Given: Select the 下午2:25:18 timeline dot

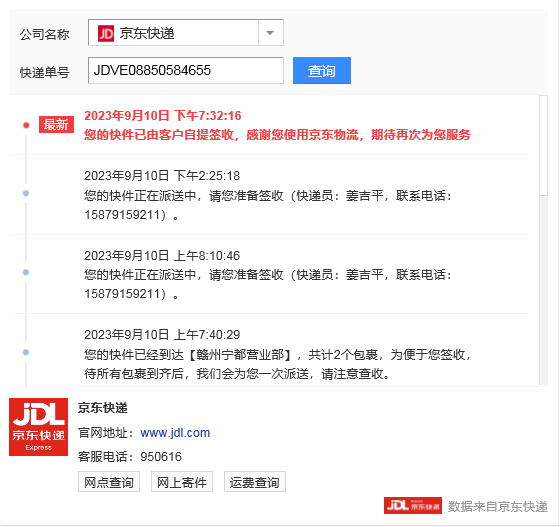Looking at the screenshot, I should click(26, 193).
